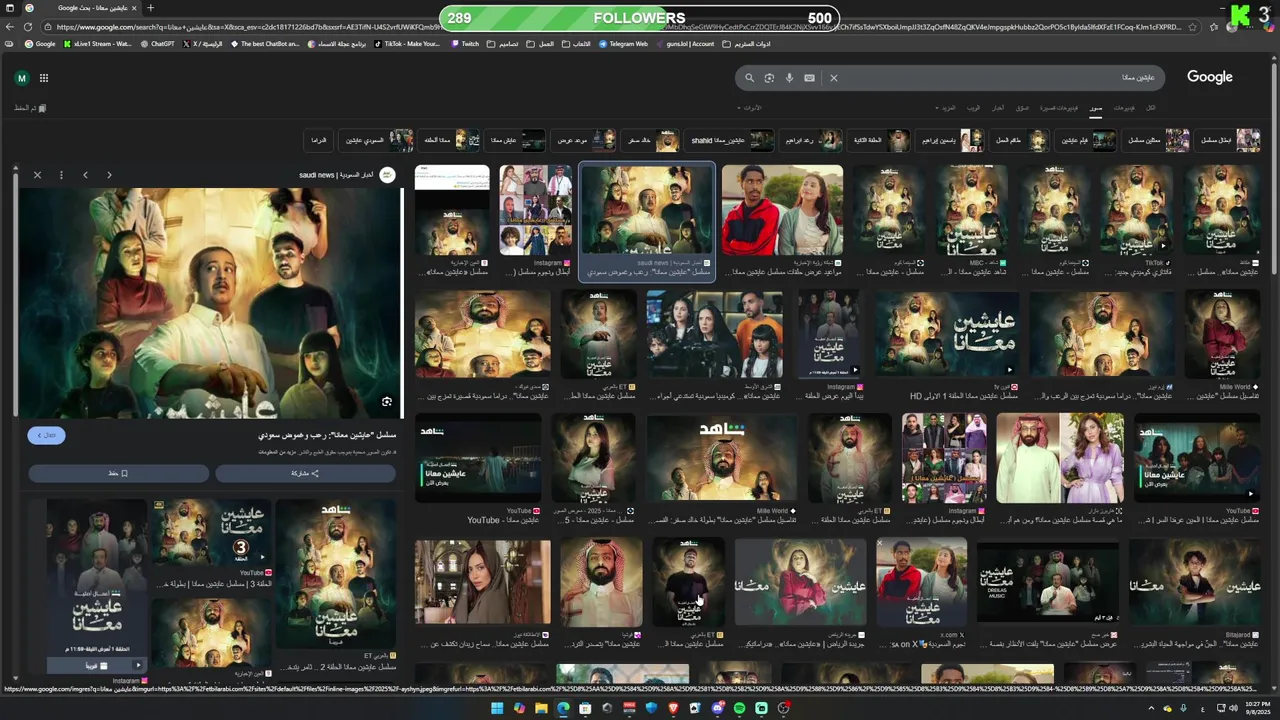Open the TikTok bookmark

[407, 44]
